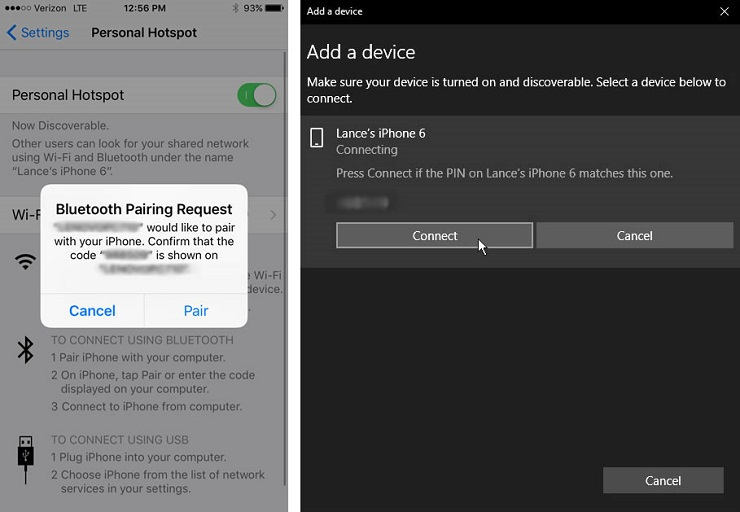Click the Lance's iPhone 6 device name
Image resolution: width=740 pixels, height=512 pixels.
380,134
